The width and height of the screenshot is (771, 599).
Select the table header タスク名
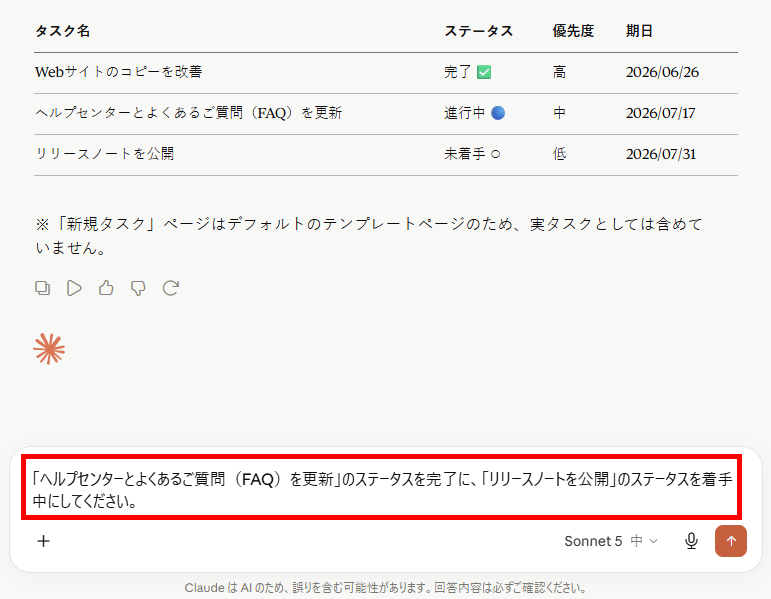click(62, 31)
